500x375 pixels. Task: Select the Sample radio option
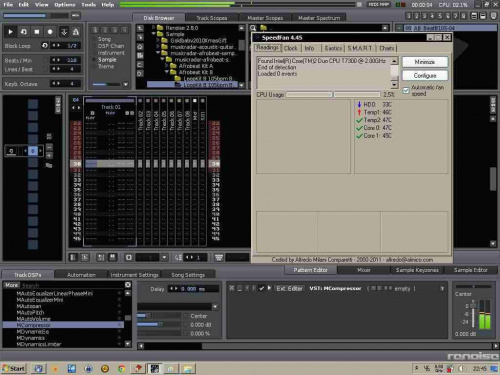point(94,60)
